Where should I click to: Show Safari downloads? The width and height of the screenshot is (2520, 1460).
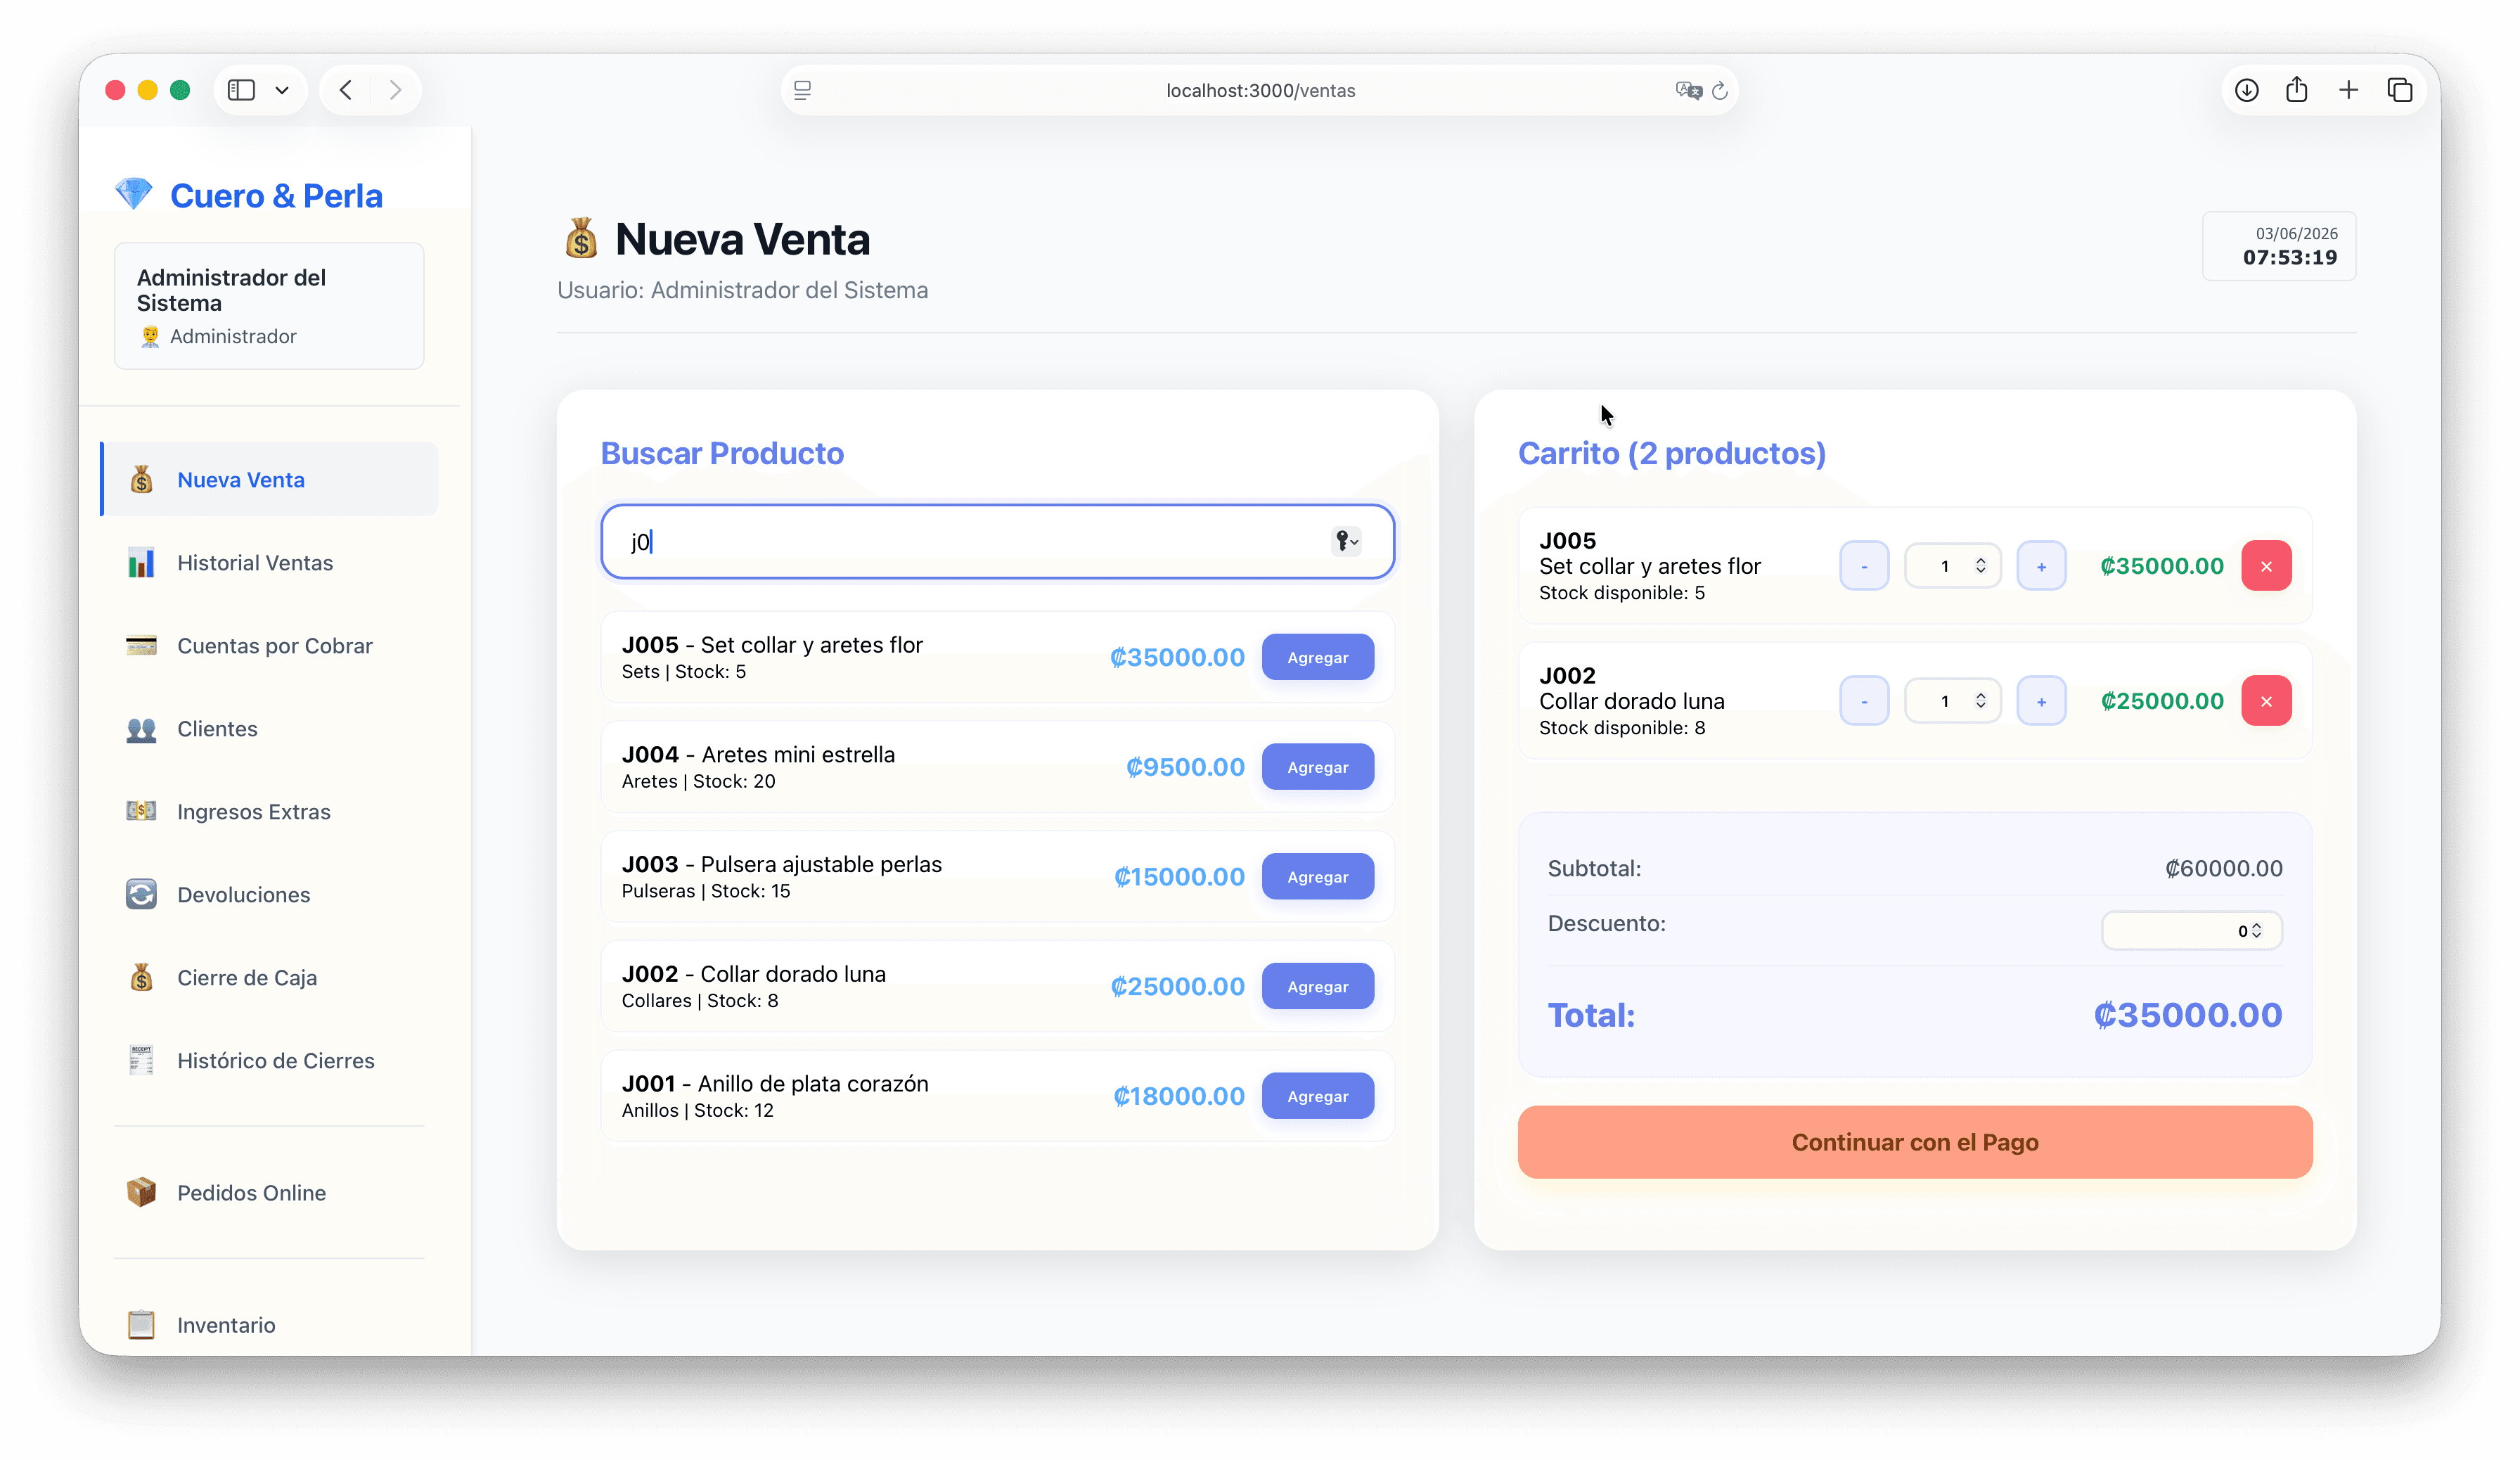coord(2246,90)
